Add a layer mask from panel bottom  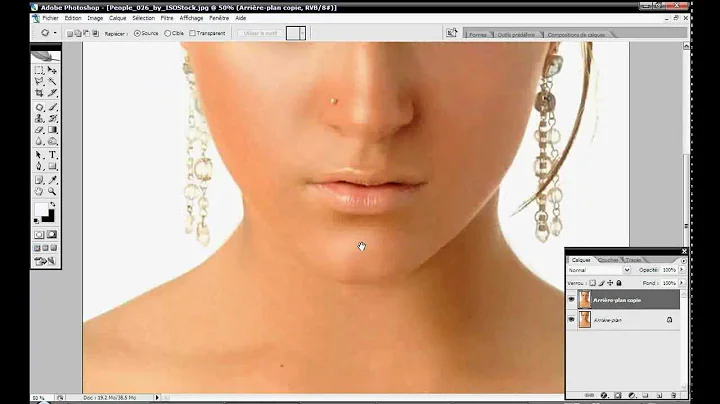point(618,395)
